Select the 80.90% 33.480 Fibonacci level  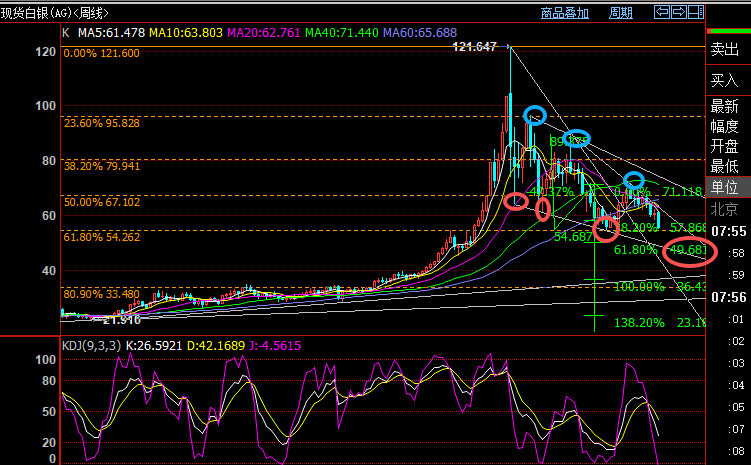click(x=102, y=294)
